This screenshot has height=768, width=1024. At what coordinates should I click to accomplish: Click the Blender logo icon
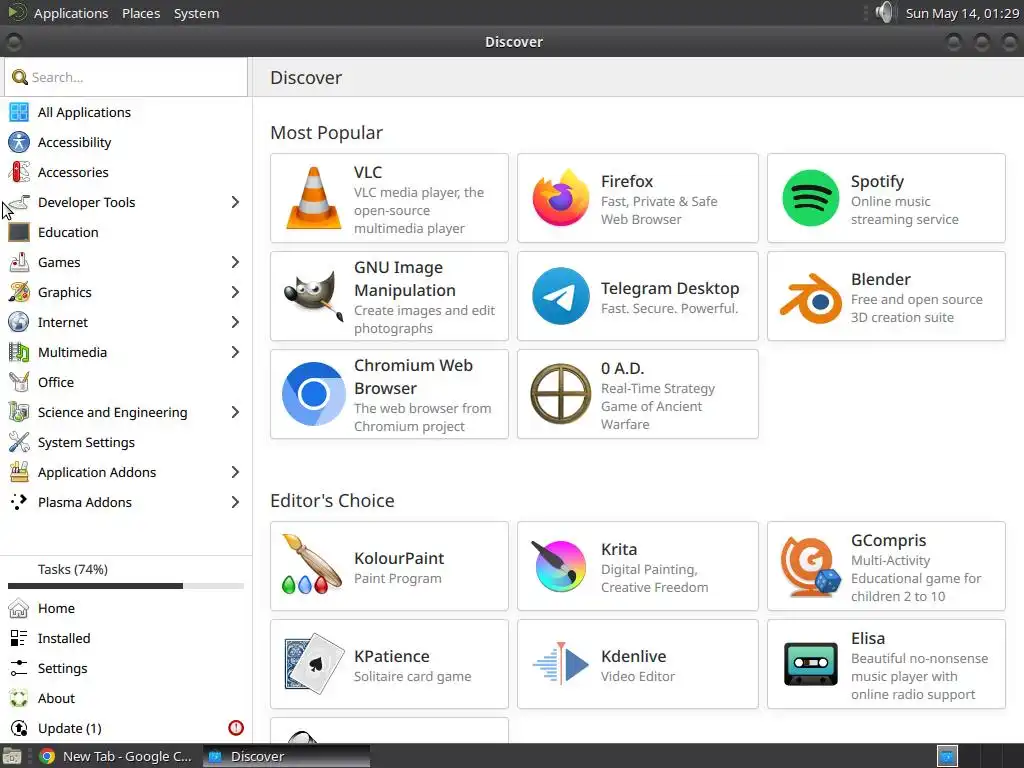coord(810,298)
